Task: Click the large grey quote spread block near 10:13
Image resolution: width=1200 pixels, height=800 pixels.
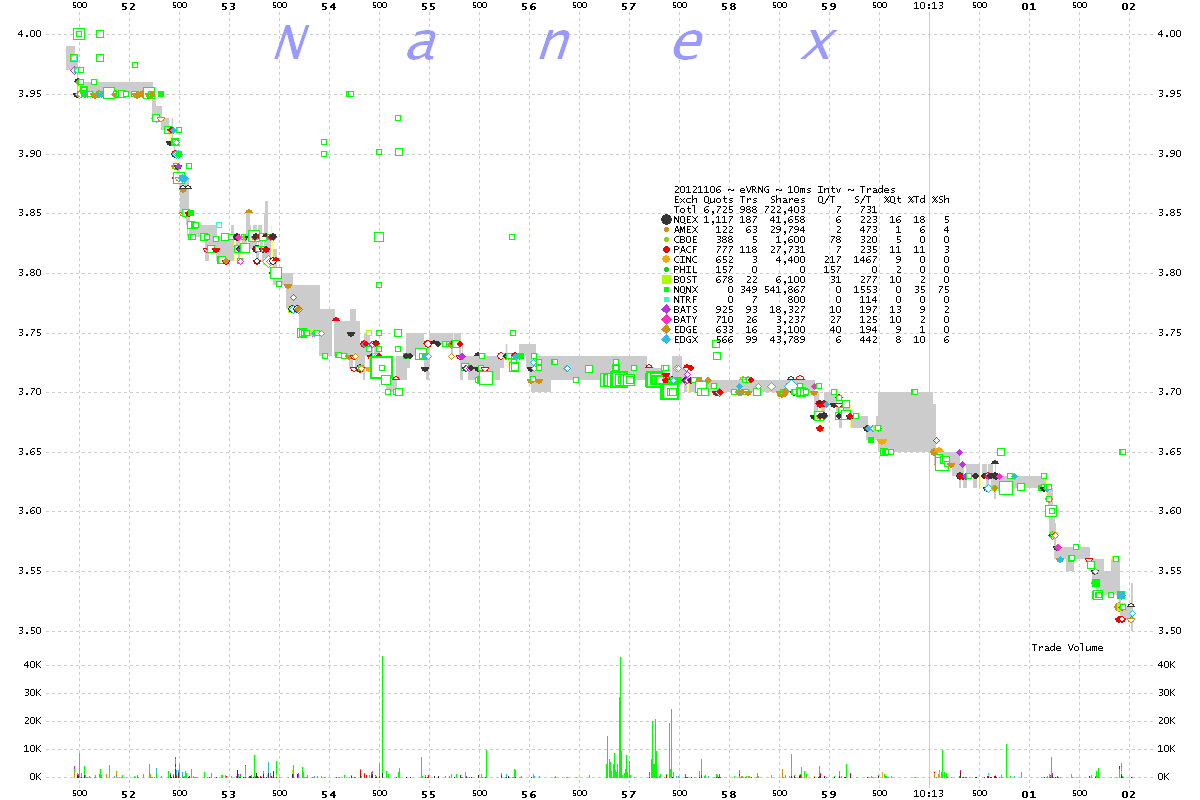Action: (x=906, y=423)
